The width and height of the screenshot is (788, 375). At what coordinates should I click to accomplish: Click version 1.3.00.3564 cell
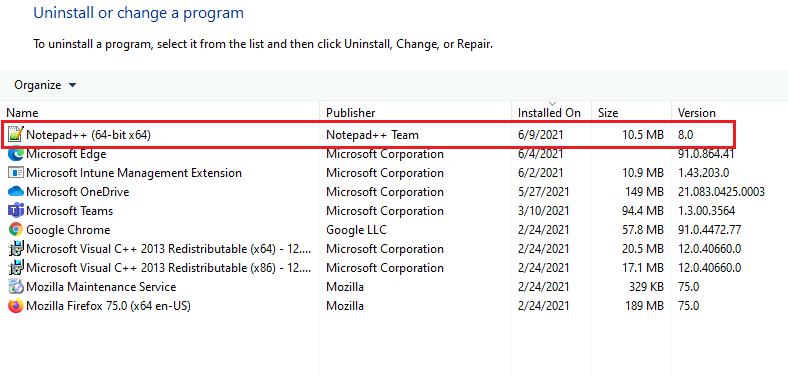click(706, 211)
